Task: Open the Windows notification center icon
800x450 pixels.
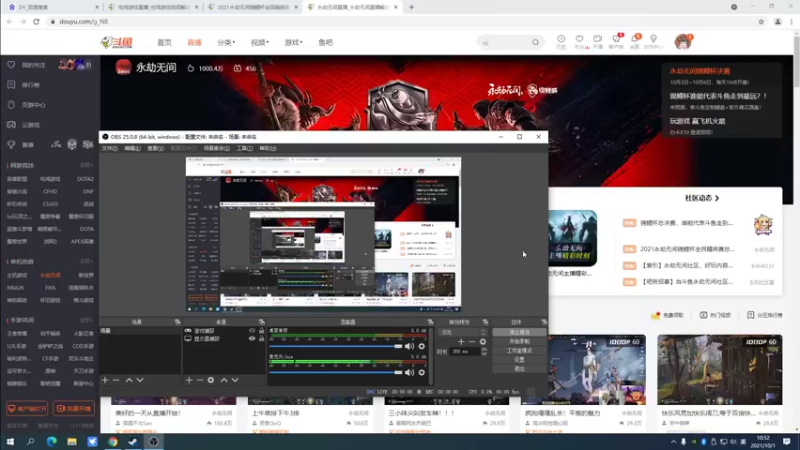Action: tap(787, 441)
